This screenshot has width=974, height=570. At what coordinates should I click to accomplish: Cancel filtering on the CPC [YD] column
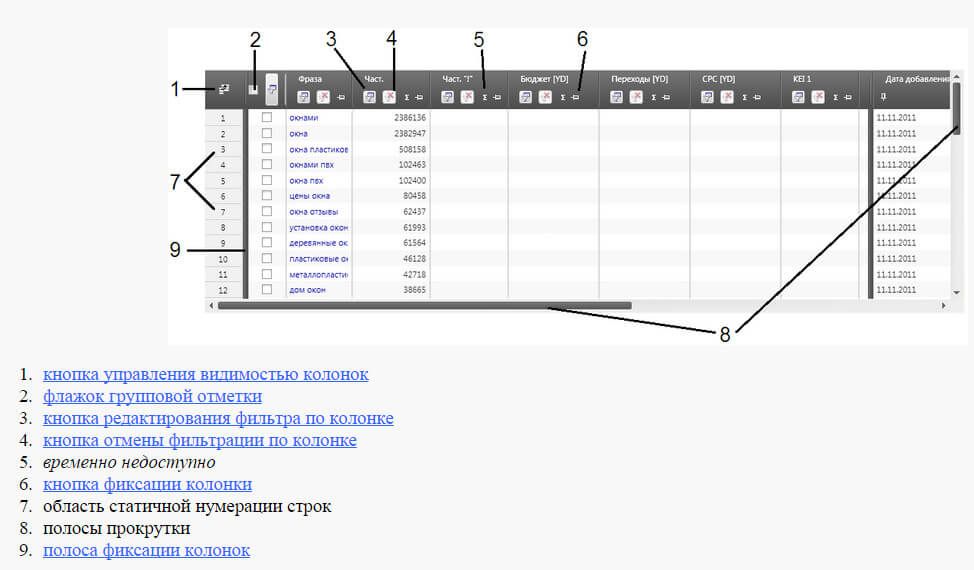coord(727,97)
